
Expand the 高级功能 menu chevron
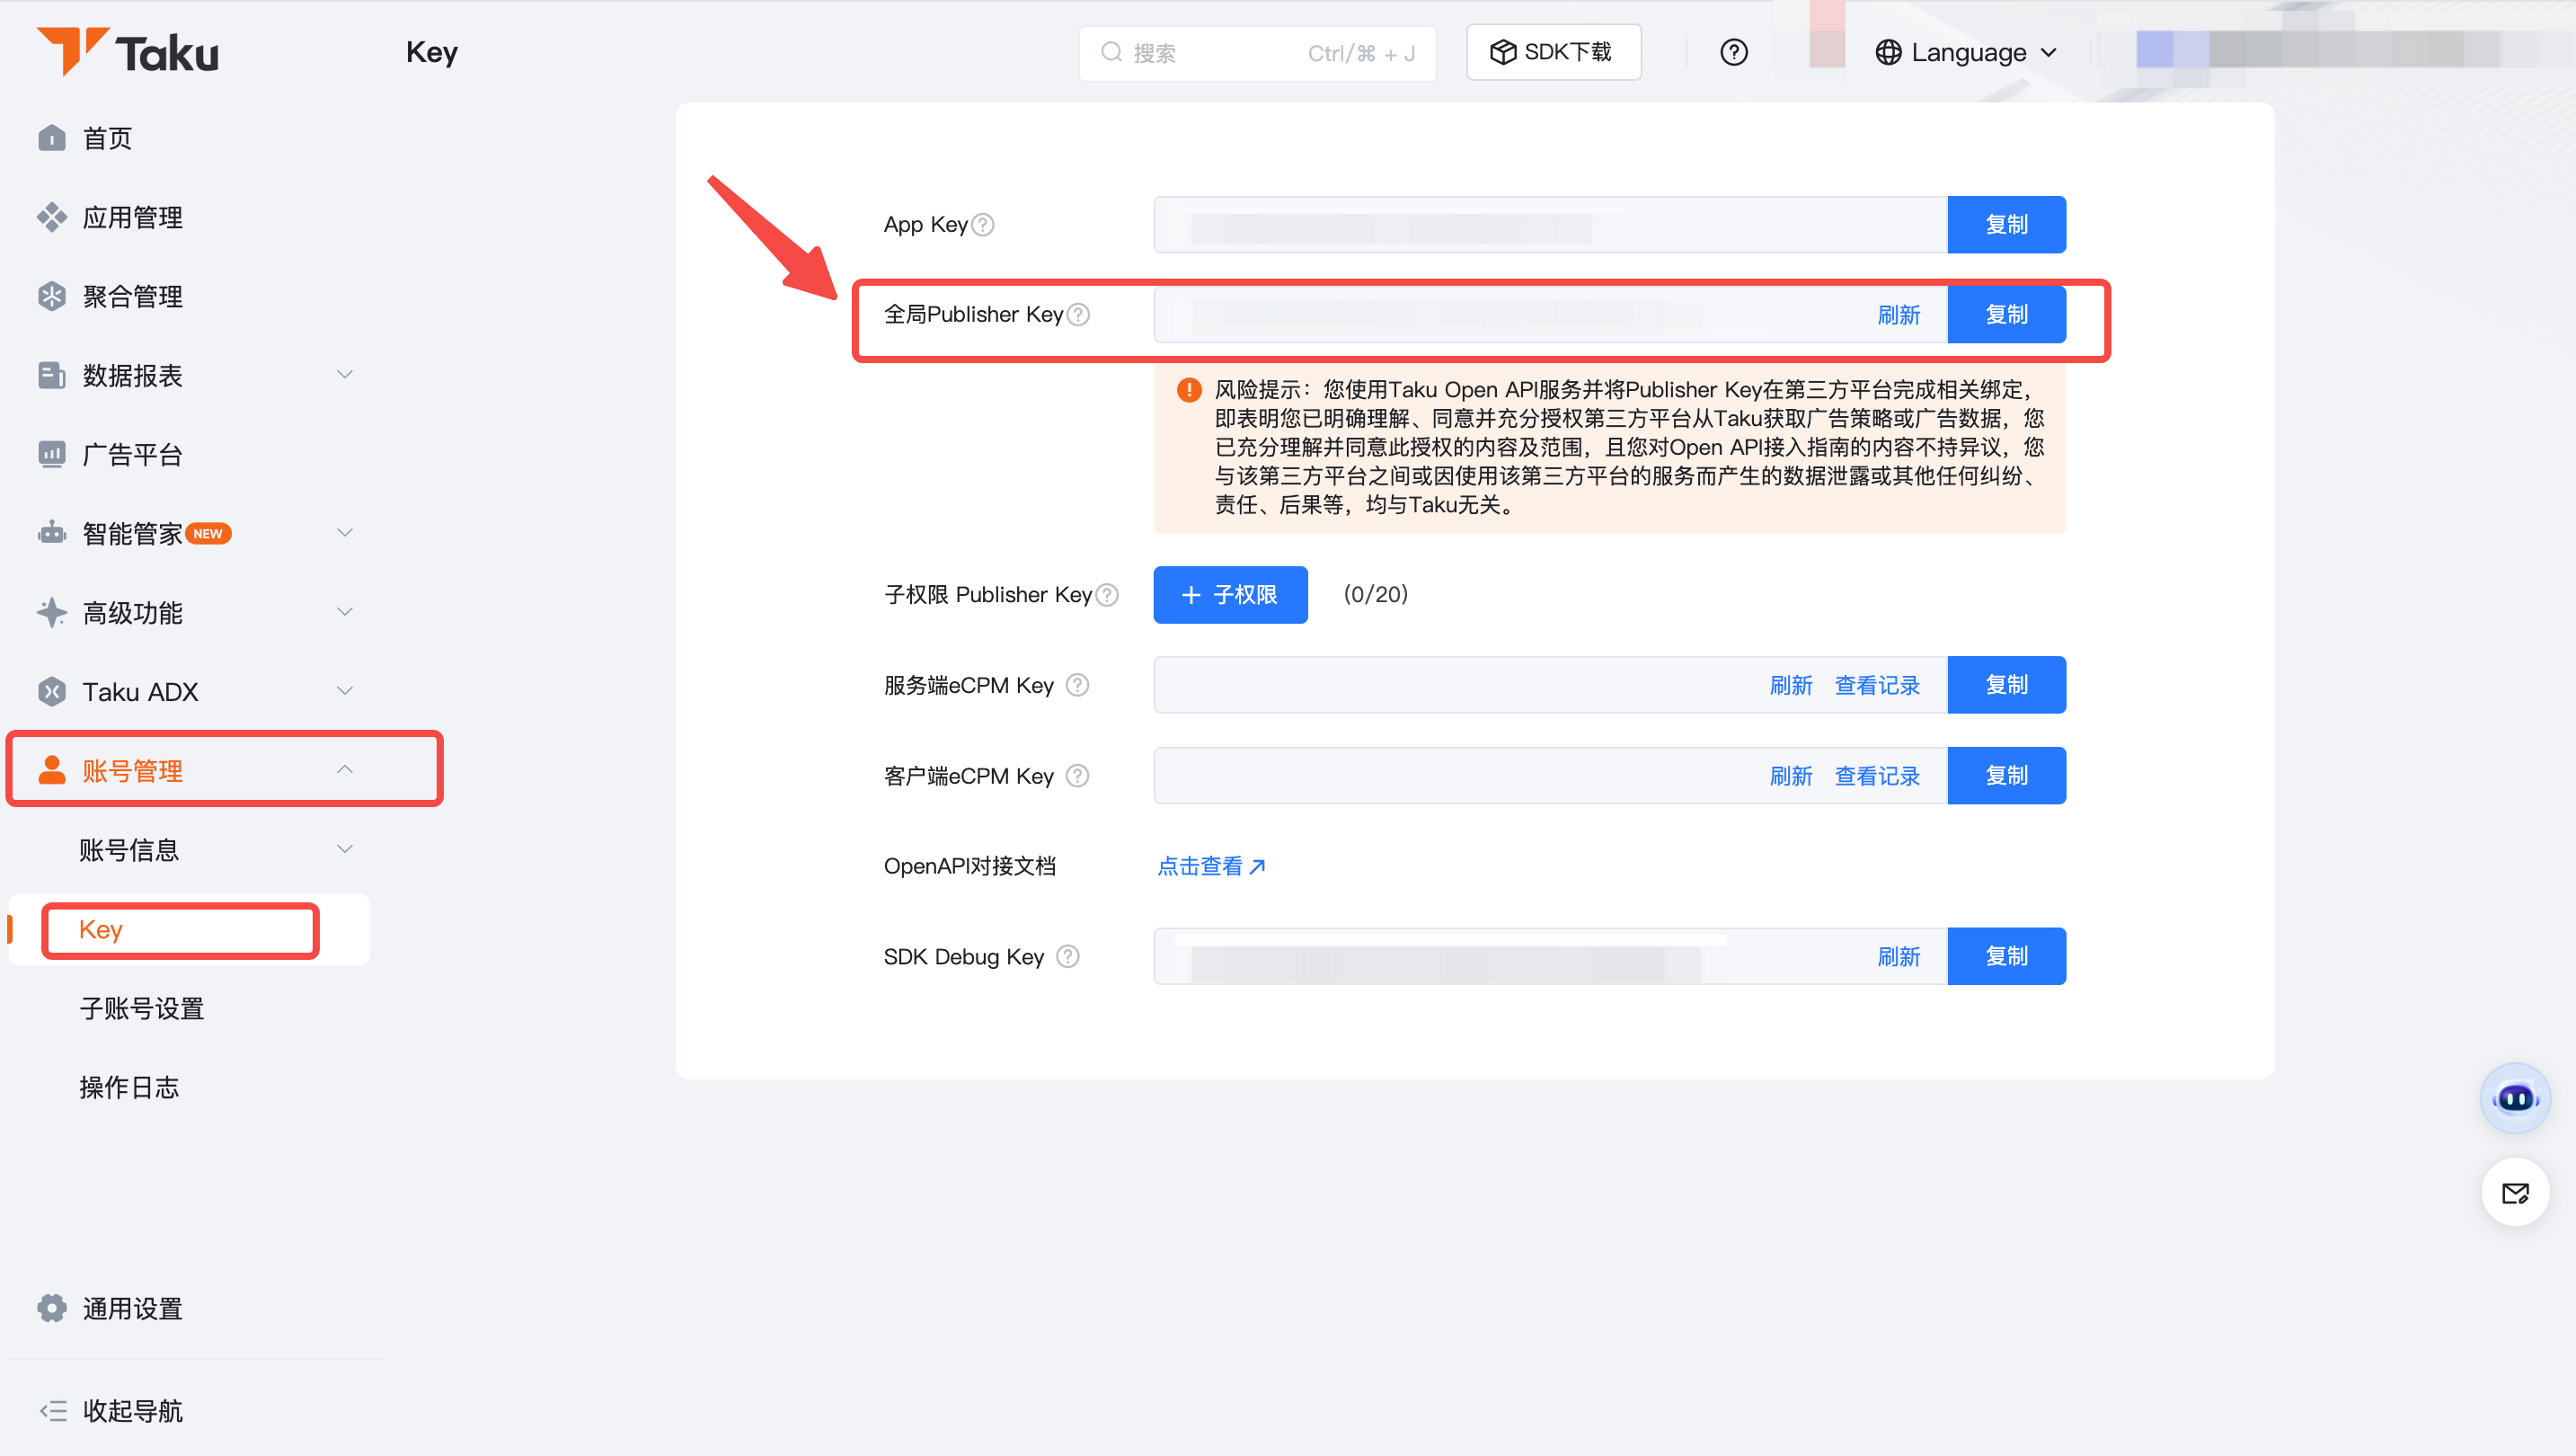345,612
